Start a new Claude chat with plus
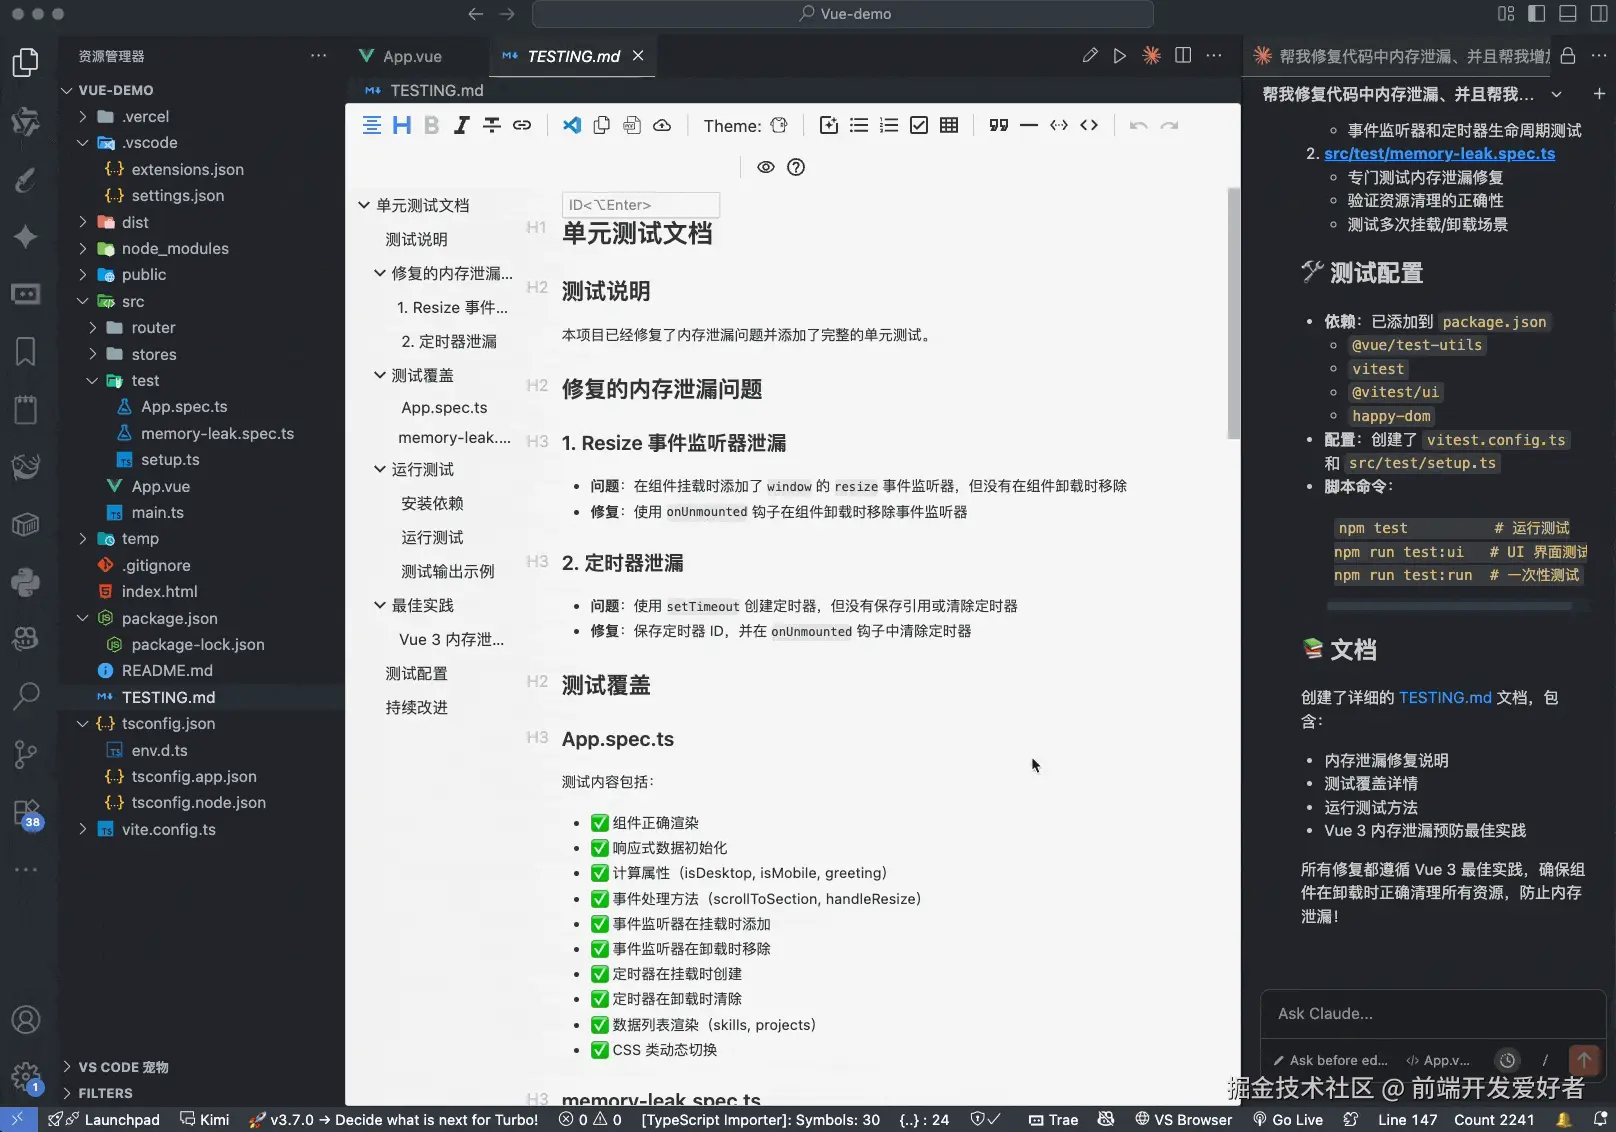 (1599, 94)
